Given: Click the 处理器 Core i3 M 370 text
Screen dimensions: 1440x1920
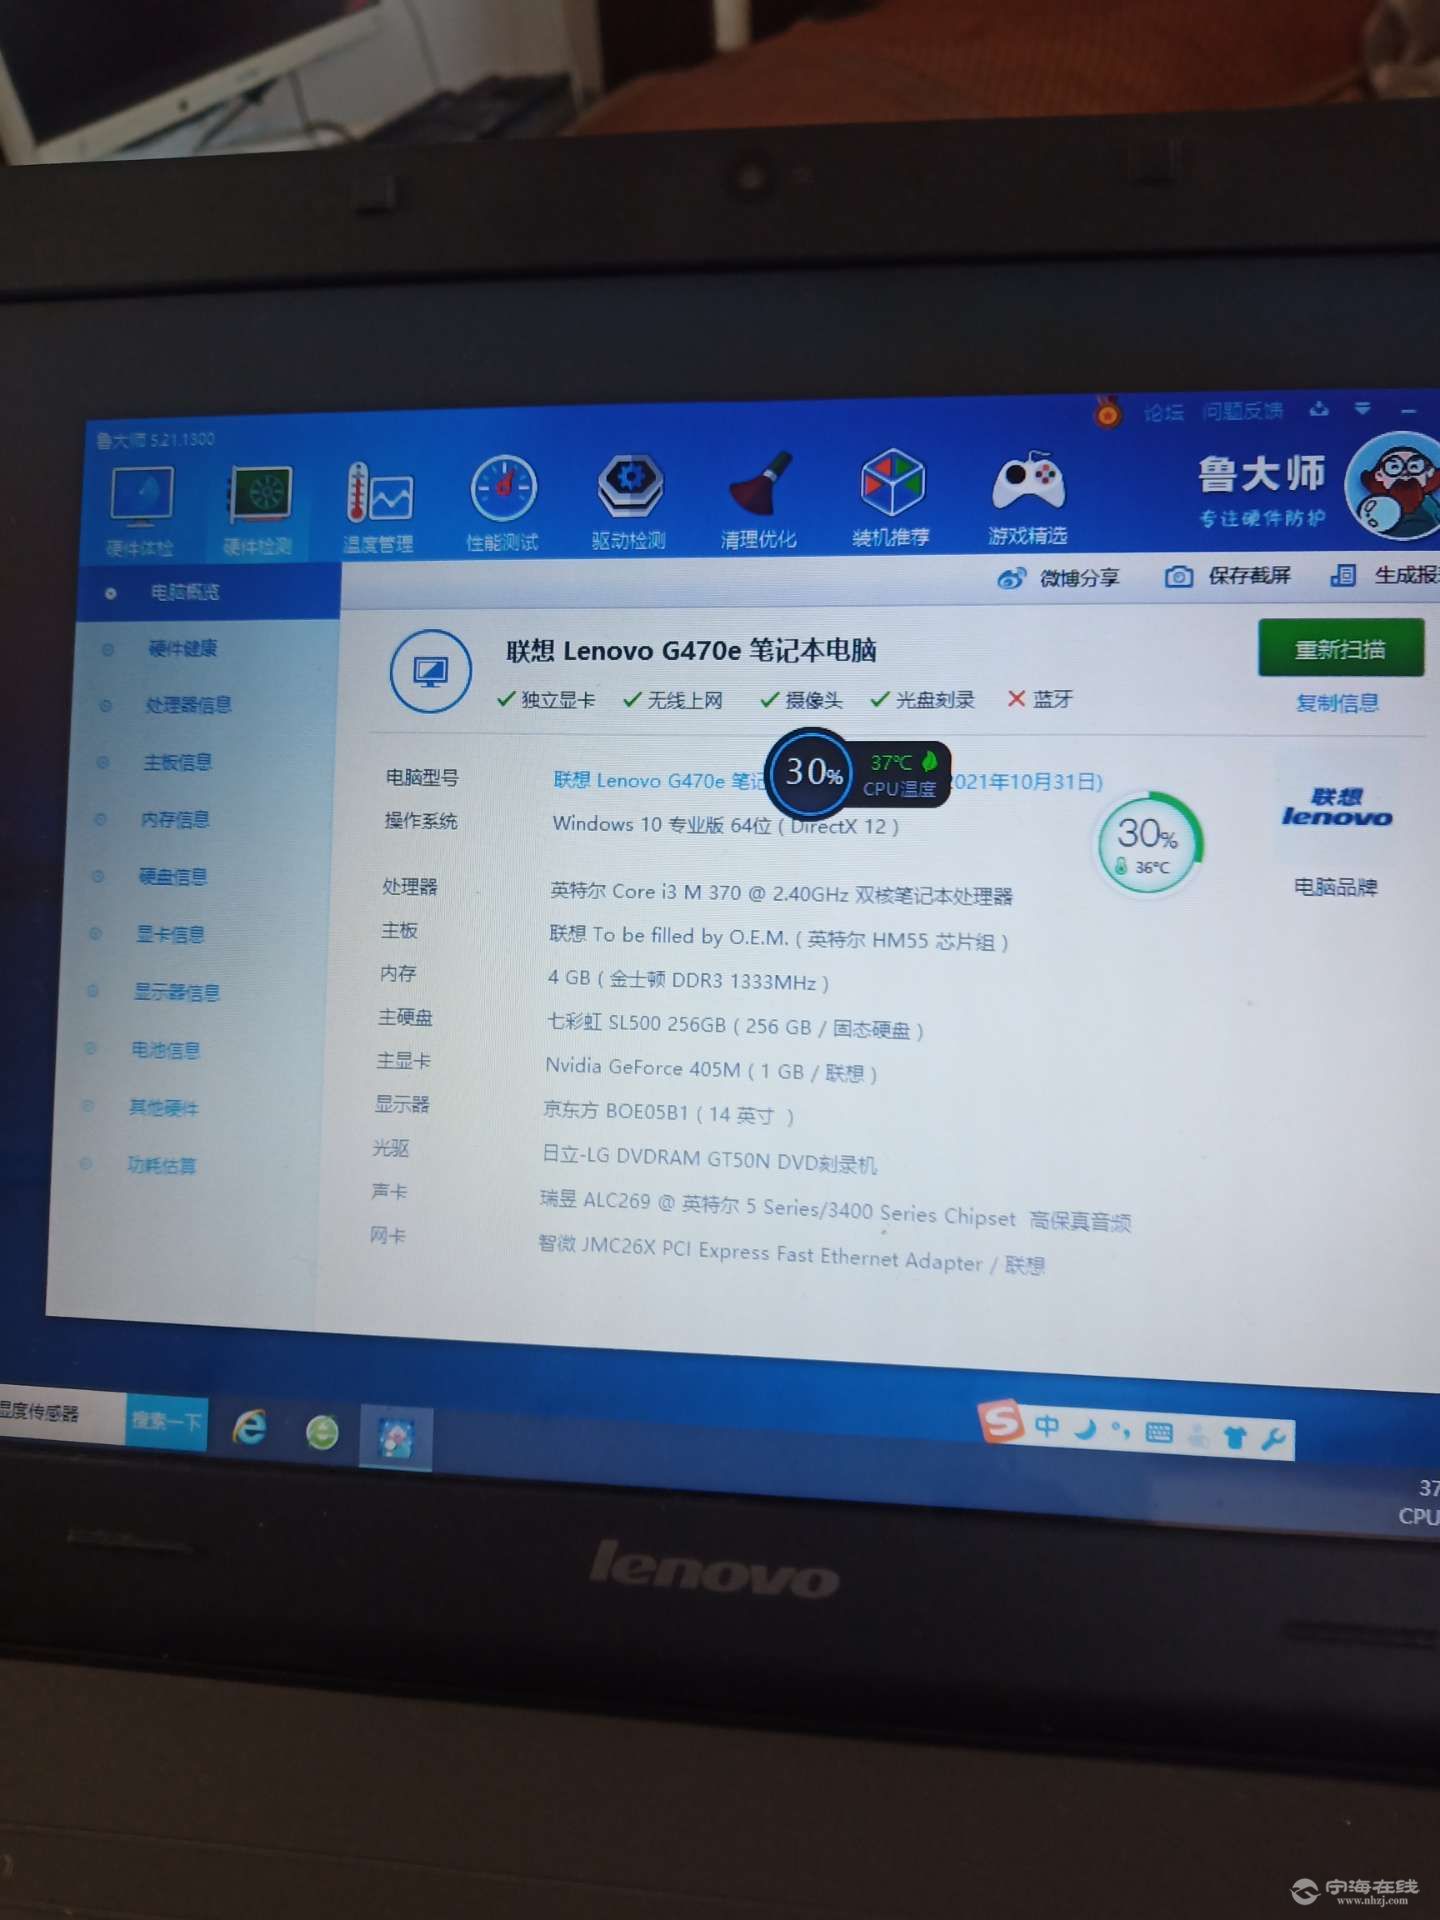Looking at the screenshot, I should (x=781, y=893).
